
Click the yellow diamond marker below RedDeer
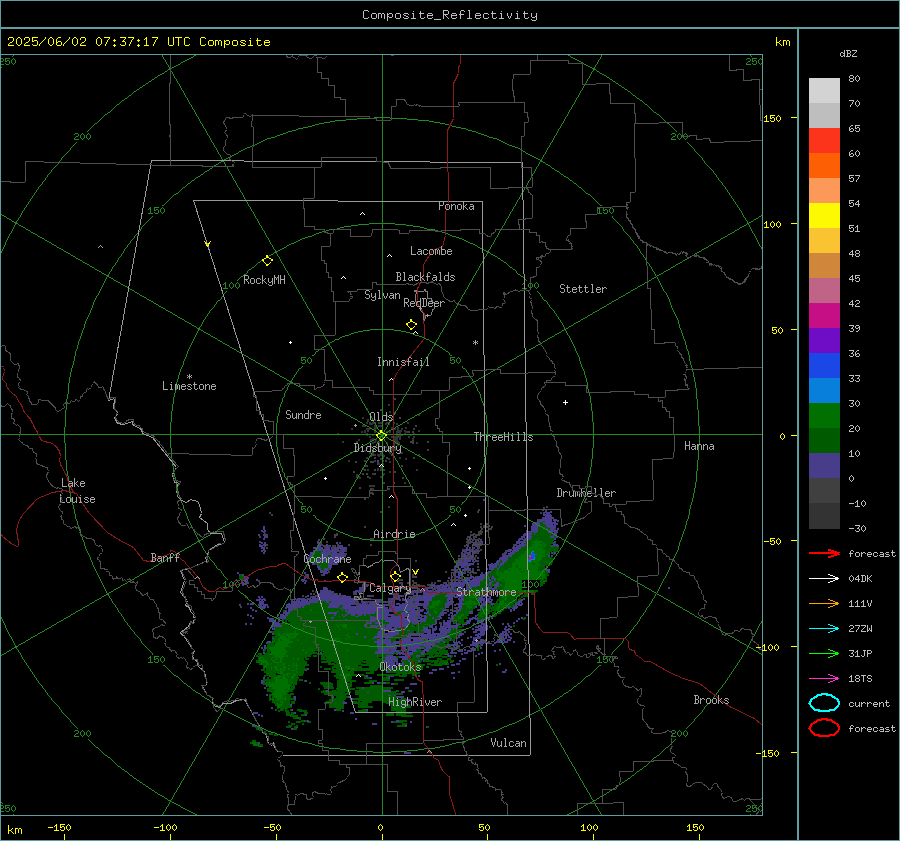412,325
